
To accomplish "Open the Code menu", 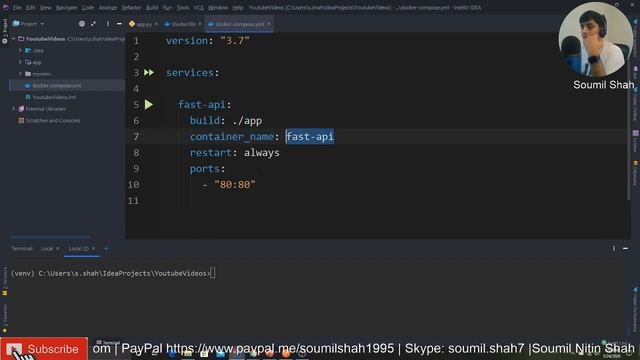I will (x=87, y=7).
